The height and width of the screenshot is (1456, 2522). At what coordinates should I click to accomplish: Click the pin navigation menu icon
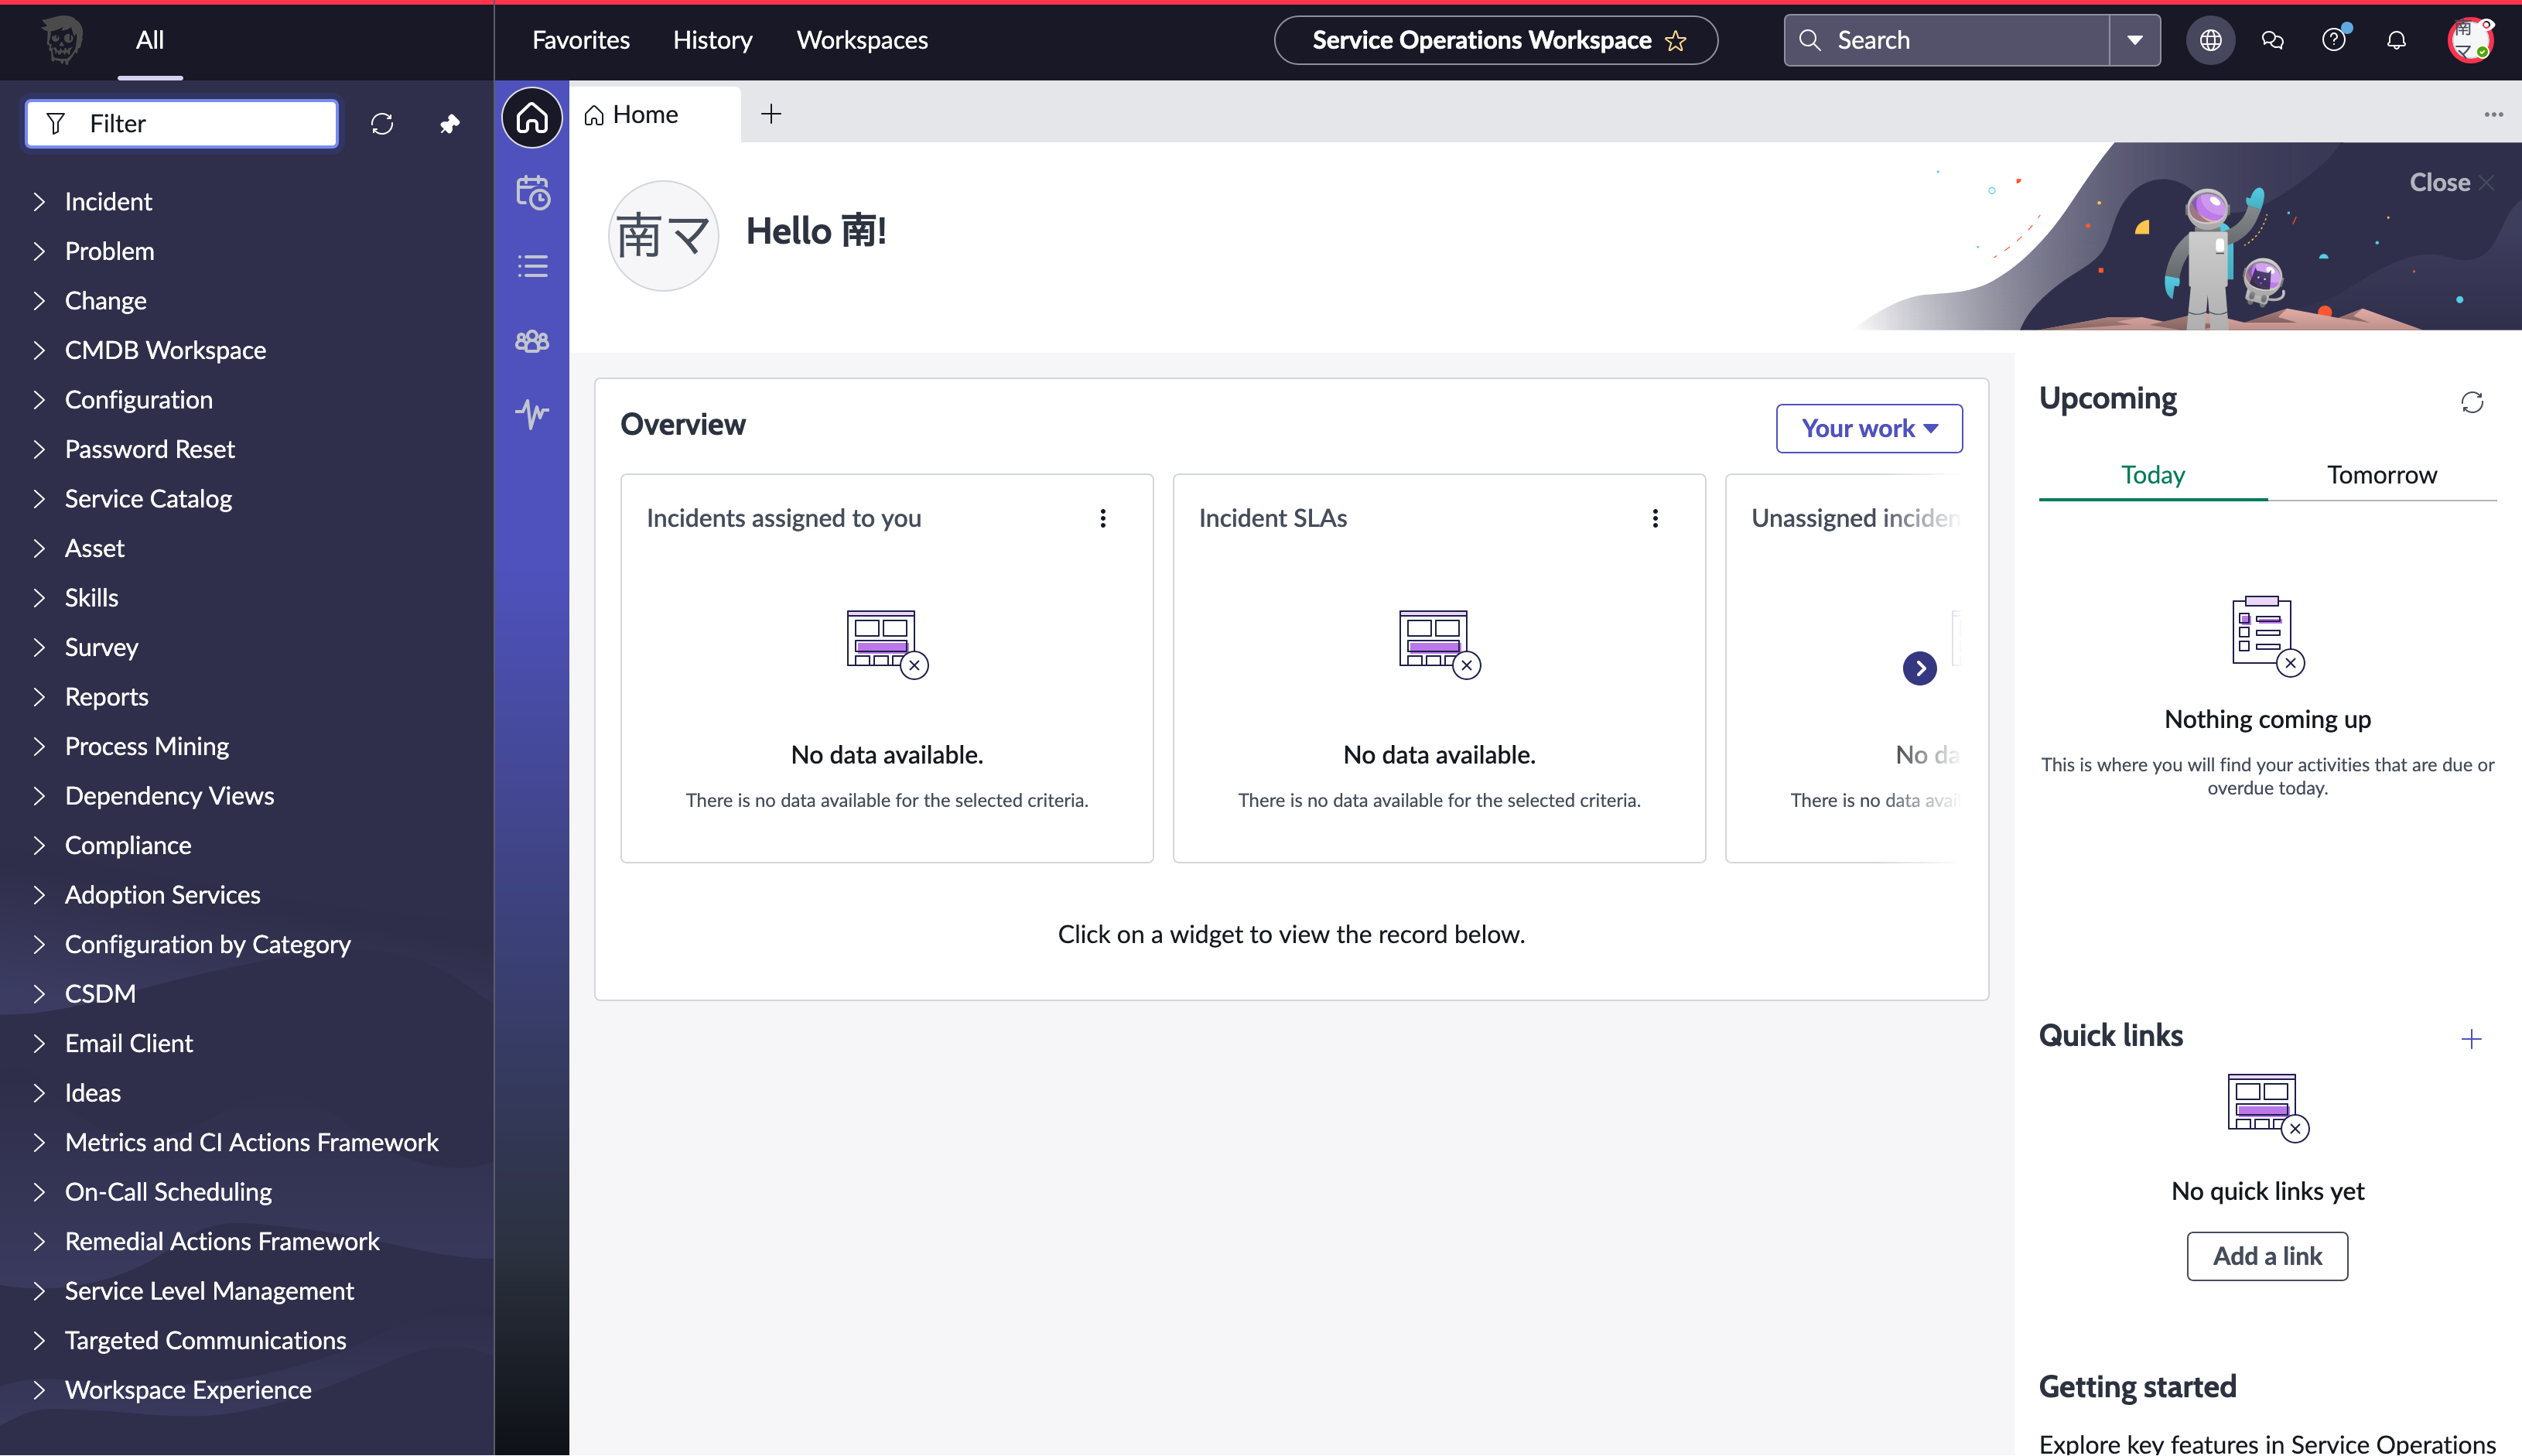pyautogui.click(x=450, y=124)
